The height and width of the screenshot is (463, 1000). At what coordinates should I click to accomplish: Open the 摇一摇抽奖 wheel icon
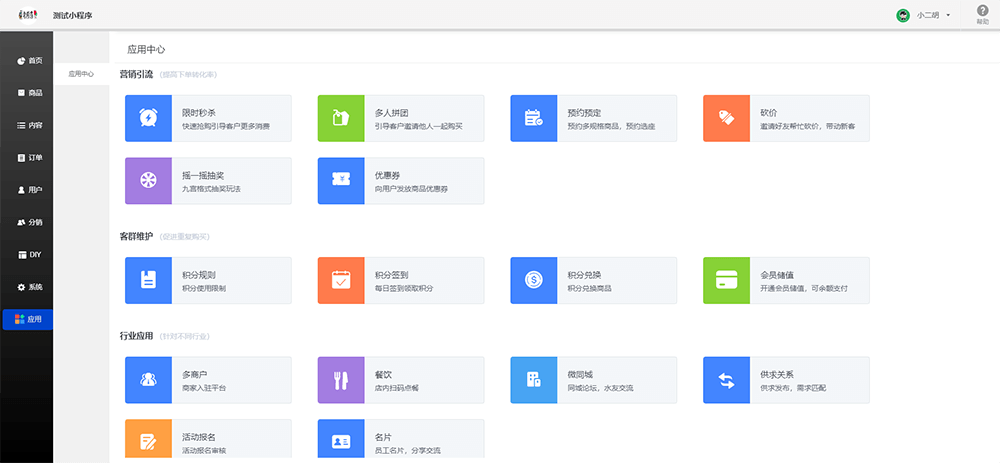[148, 181]
